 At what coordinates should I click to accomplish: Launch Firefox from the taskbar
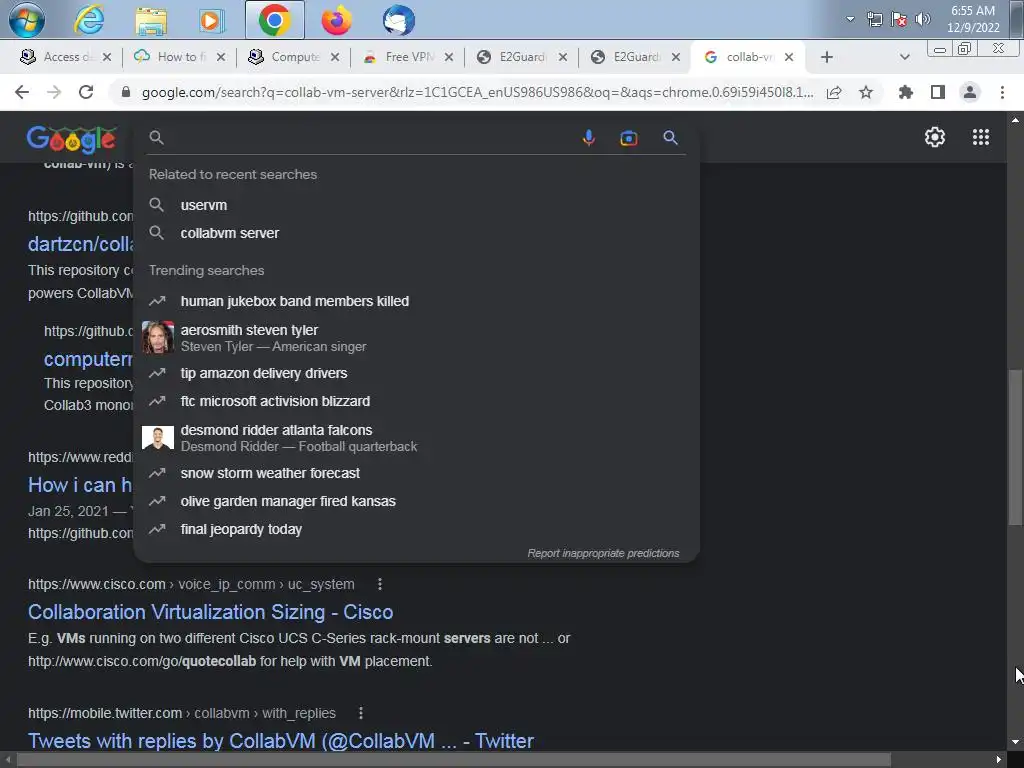coord(336,20)
